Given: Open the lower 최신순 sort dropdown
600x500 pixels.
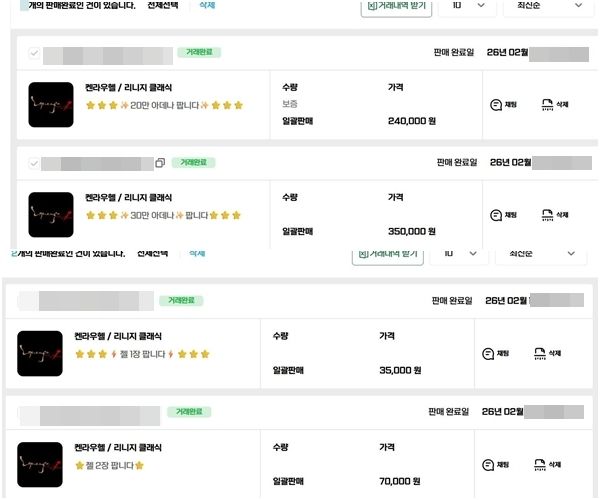Looking at the screenshot, I should [x=540, y=254].
